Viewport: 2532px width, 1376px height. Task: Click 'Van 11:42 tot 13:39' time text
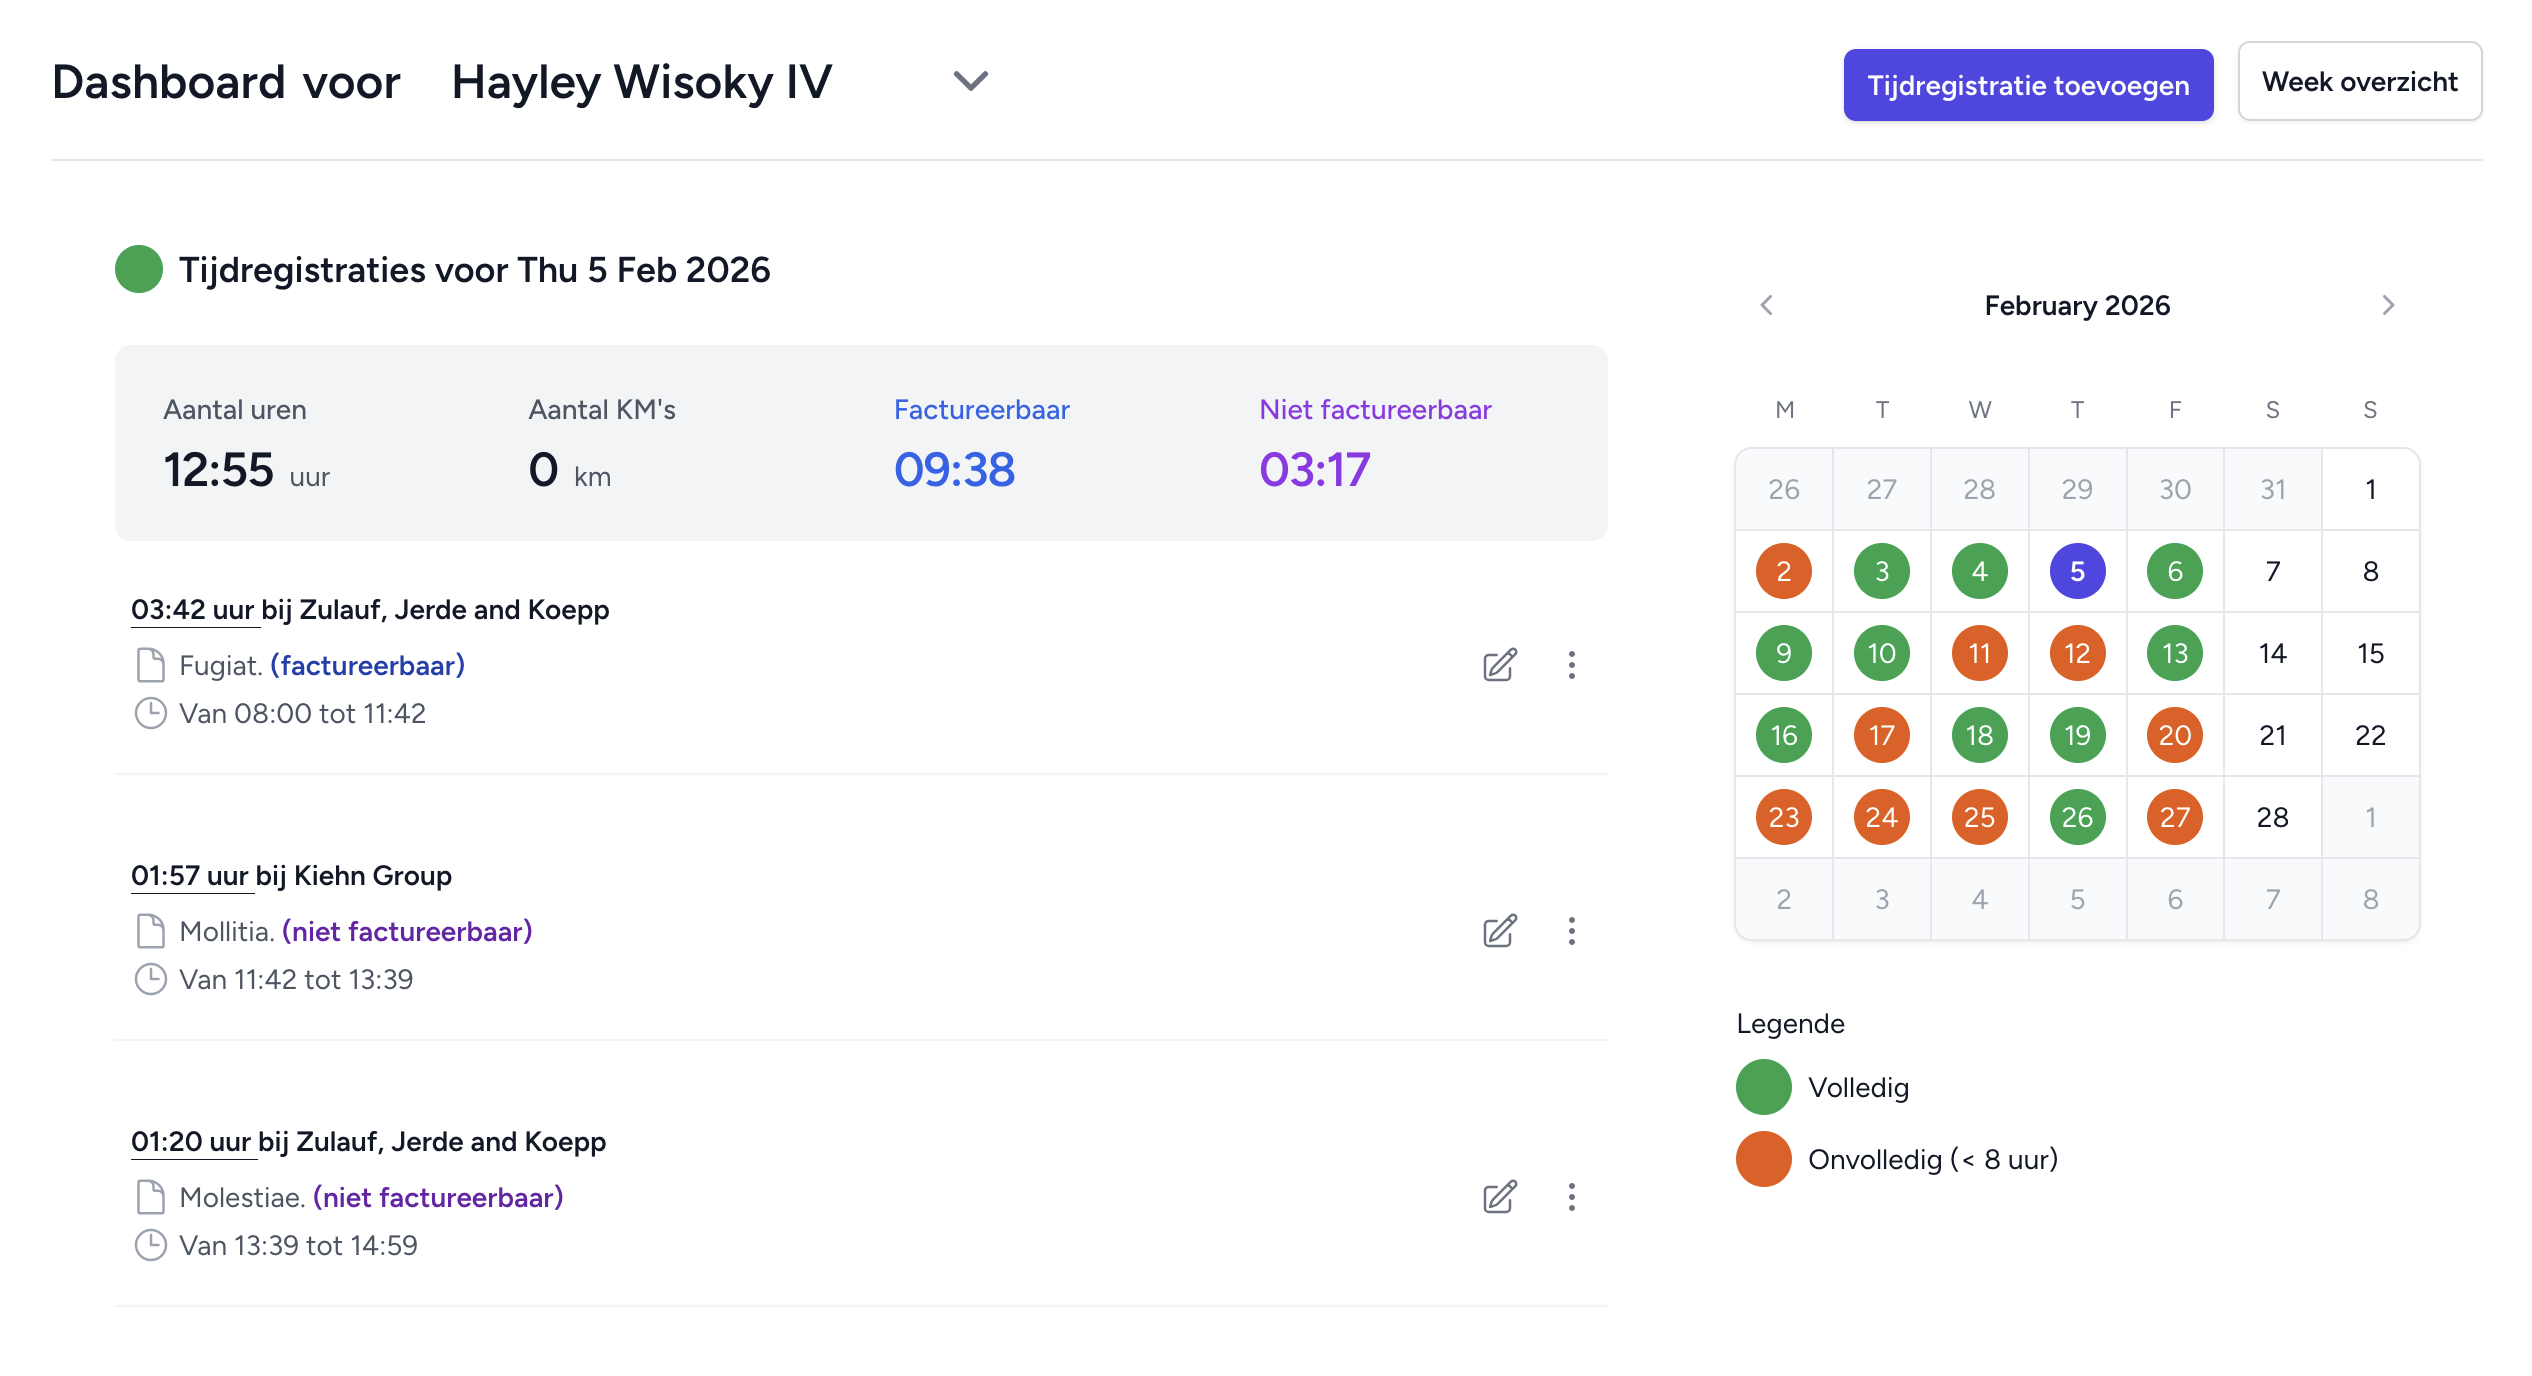click(x=296, y=979)
